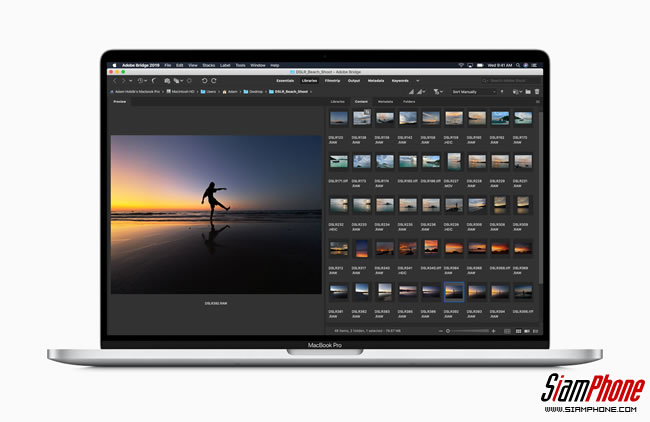Click the Content panel vertical scrollbar
This screenshot has width=650, height=422.
point(541,197)
